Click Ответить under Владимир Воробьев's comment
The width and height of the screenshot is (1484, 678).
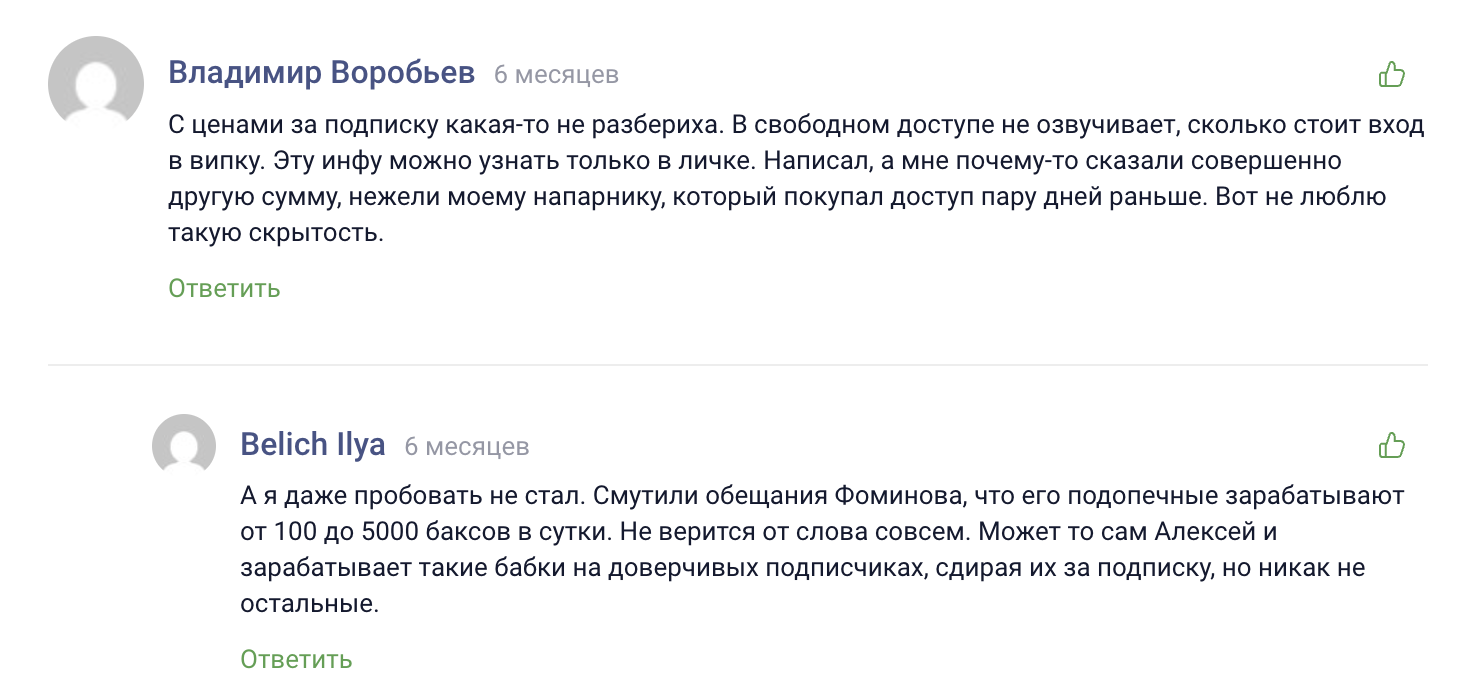coord(223,288)
